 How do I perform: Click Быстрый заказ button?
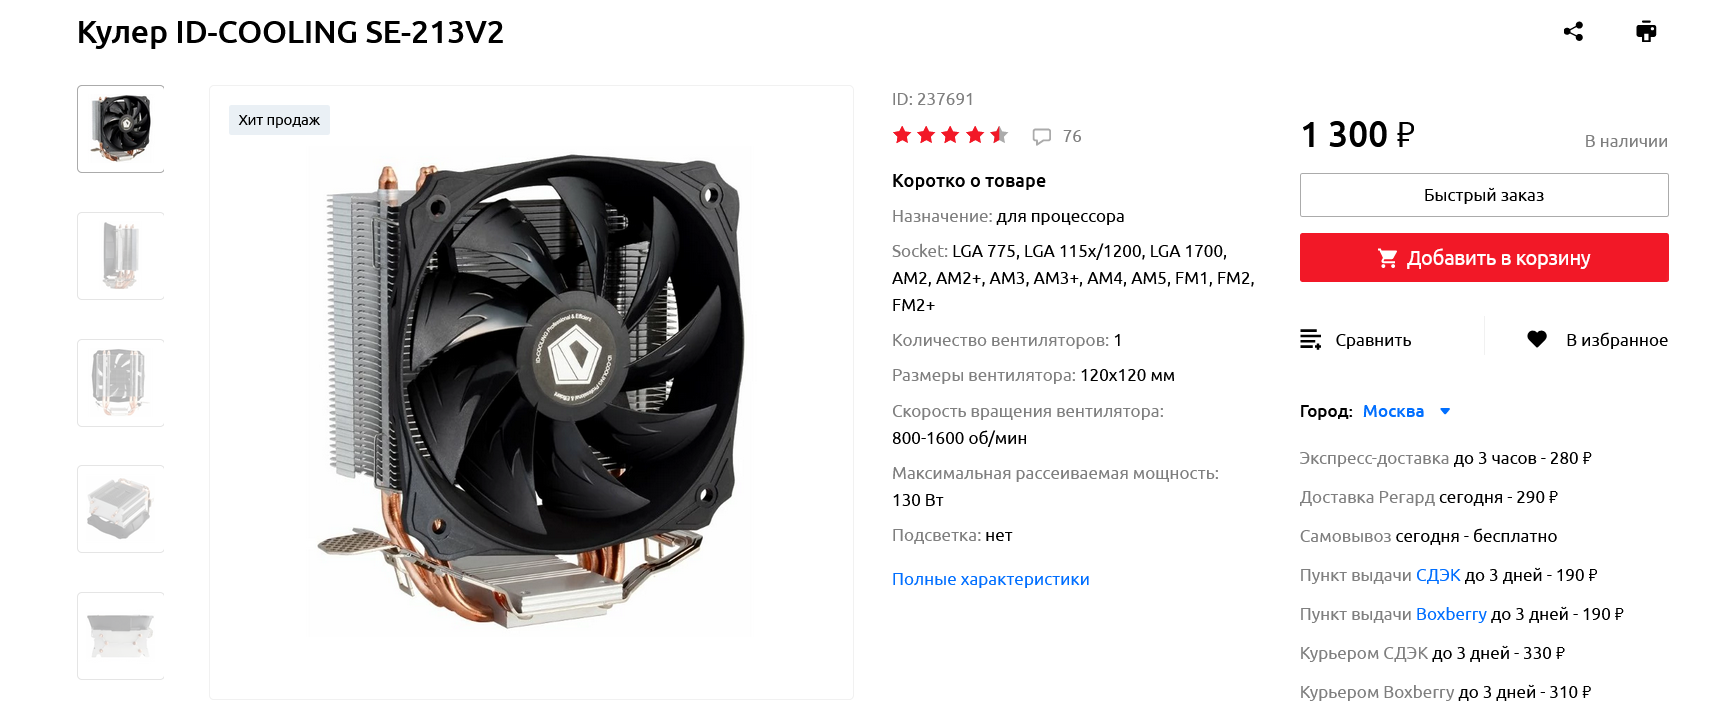tap(1484, 195)
